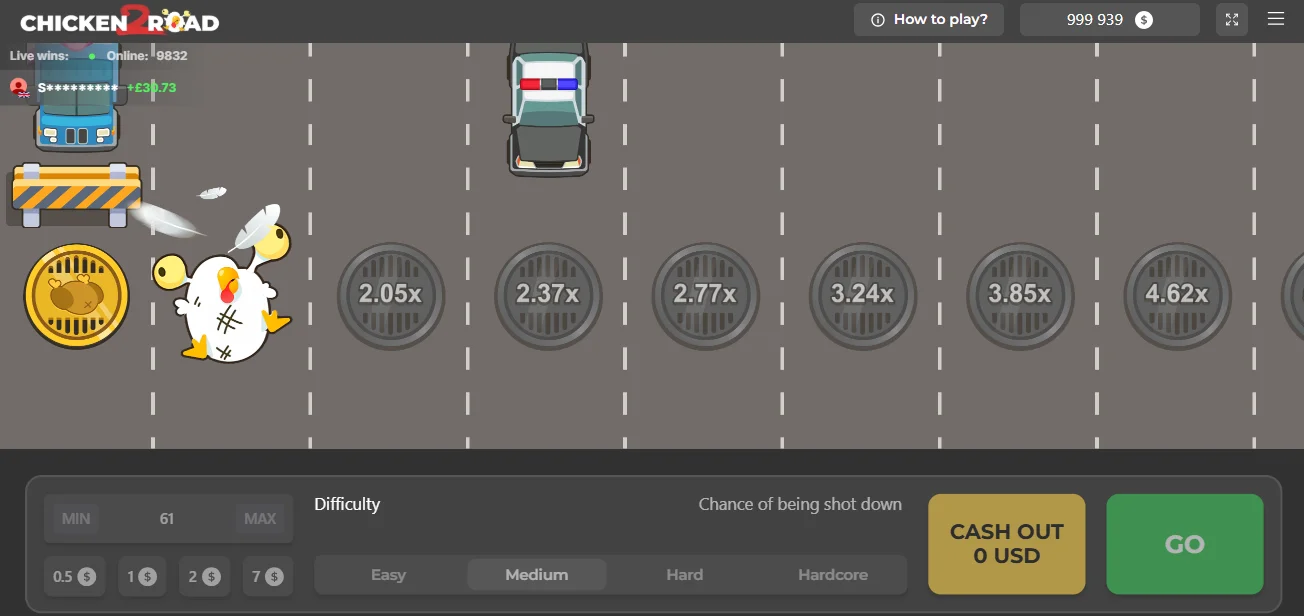1304x616 pixels.
Task: Click the Online: 9832 counter
Action: coord(147,56)
